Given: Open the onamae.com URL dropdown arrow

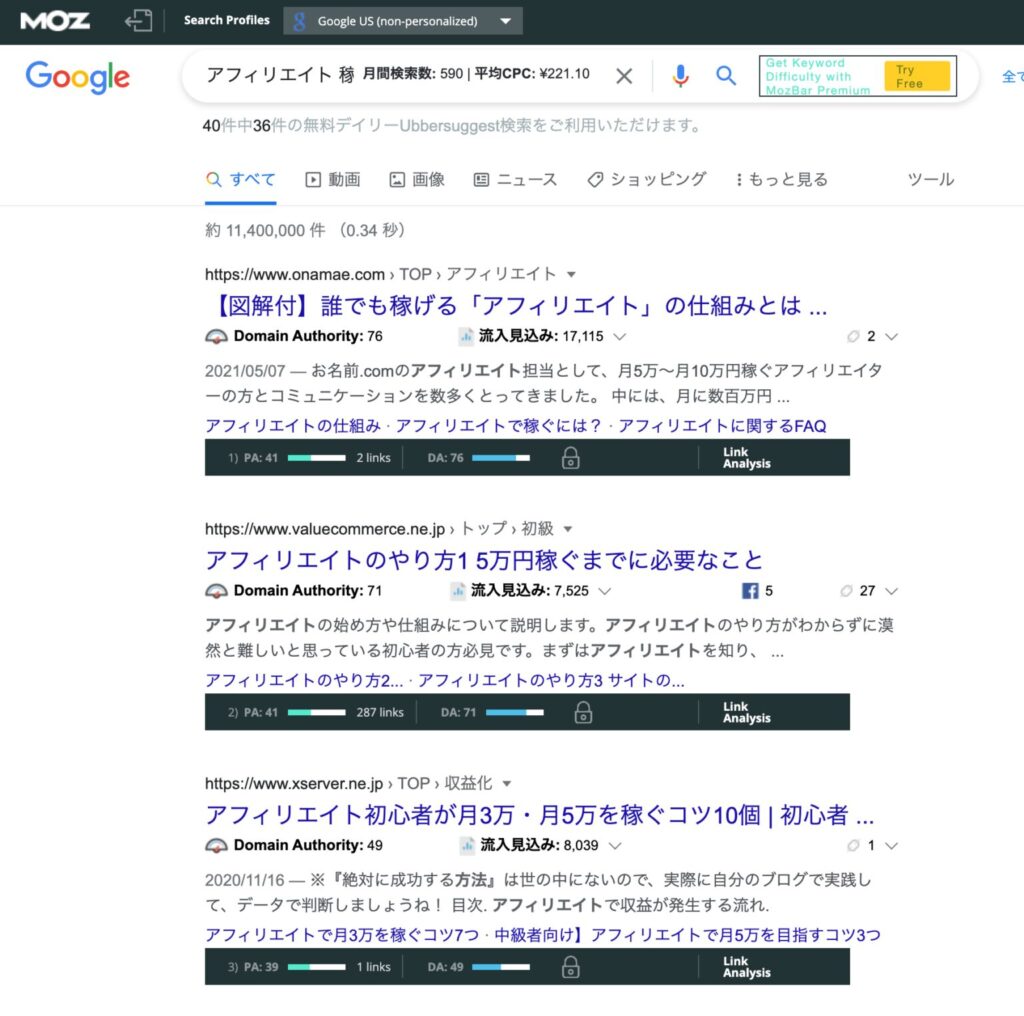Looking at the screenshot, I should (x=571, y=275).
